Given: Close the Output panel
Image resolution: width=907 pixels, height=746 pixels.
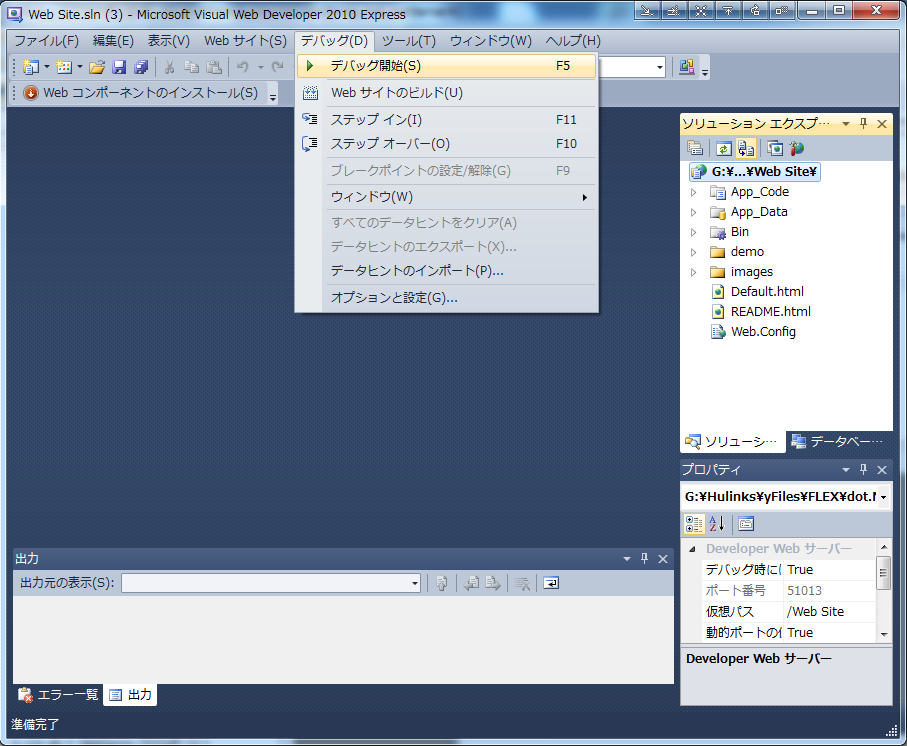Looking at the screenshot, I should (x=663, y=559).
